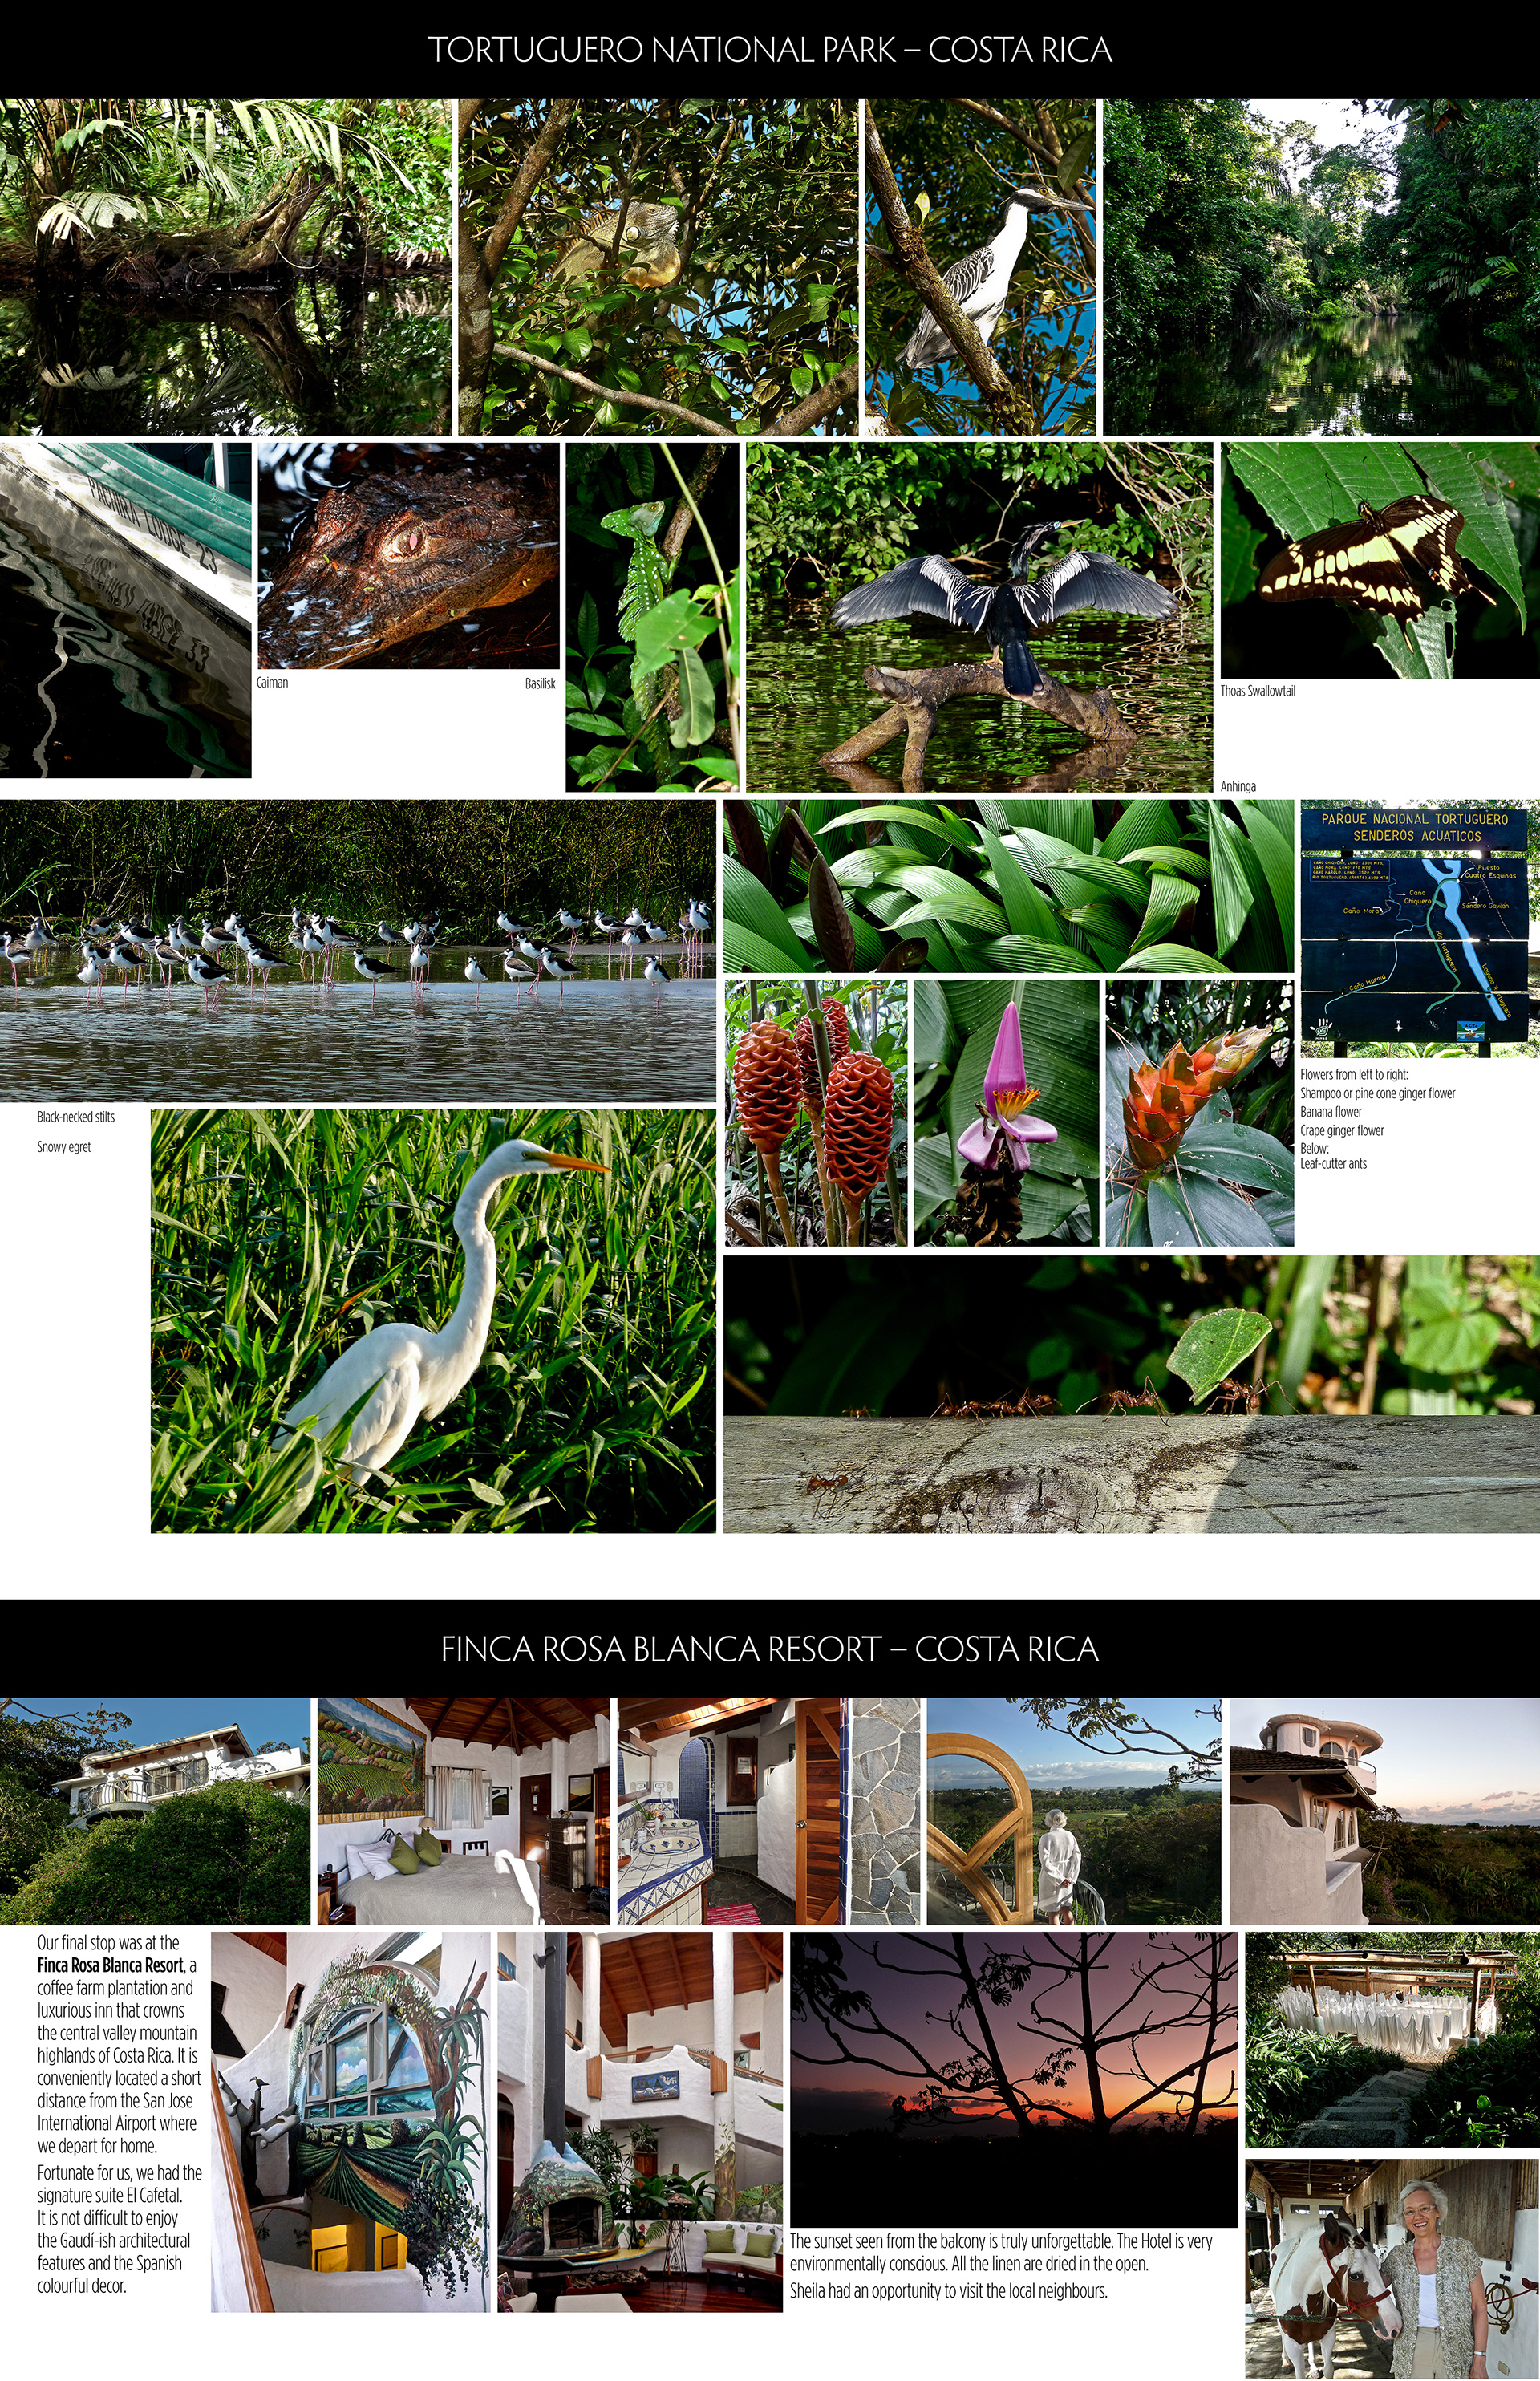
Task: Click the Thoas Swallowtail butterfly photo
Action: pos(1379,560)
